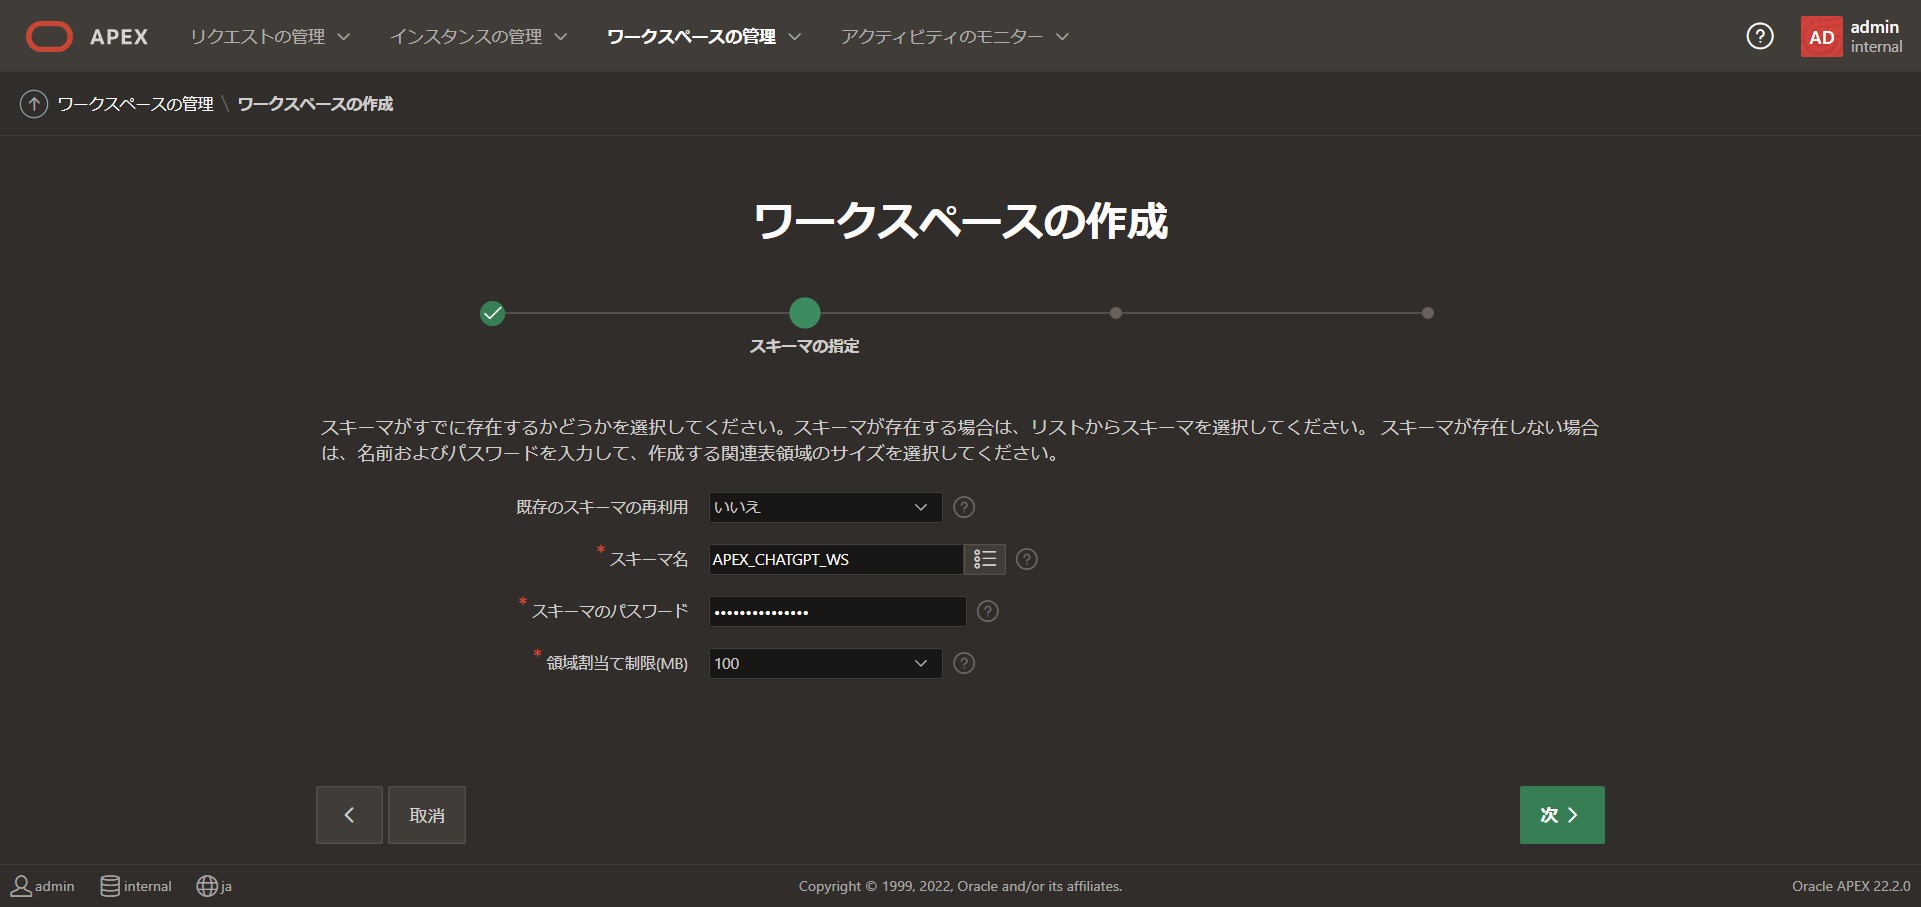1921x907 pixels.
Task: Open the ワークスペースの管理 breadcrumb link
Action: click(x=135, y=104)
